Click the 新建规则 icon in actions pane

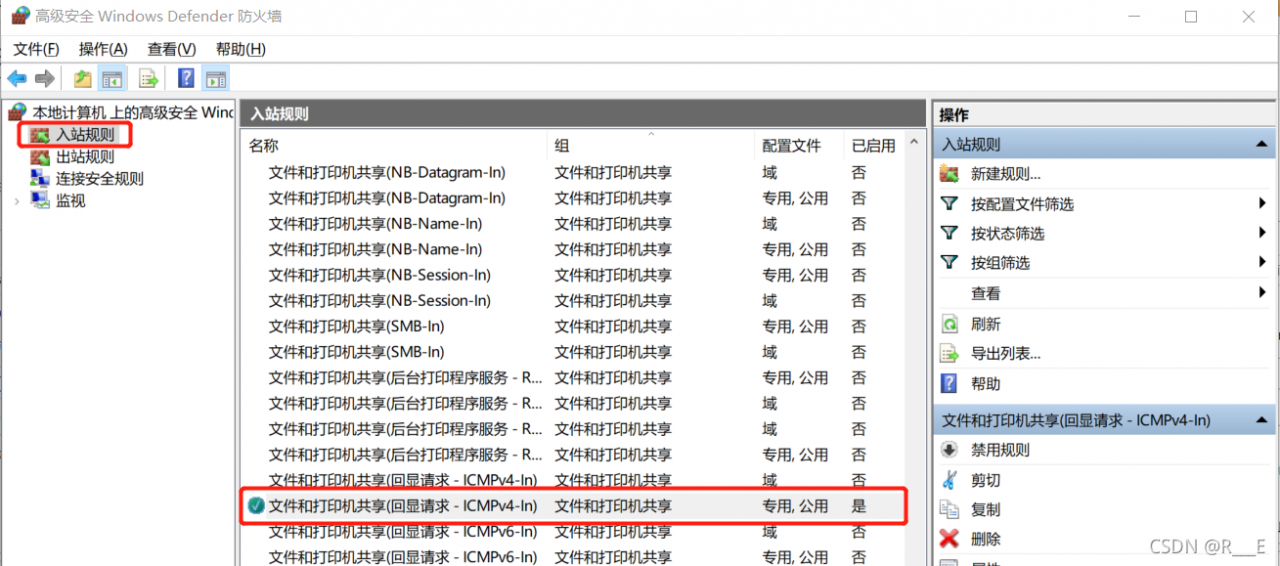[950, 174]
